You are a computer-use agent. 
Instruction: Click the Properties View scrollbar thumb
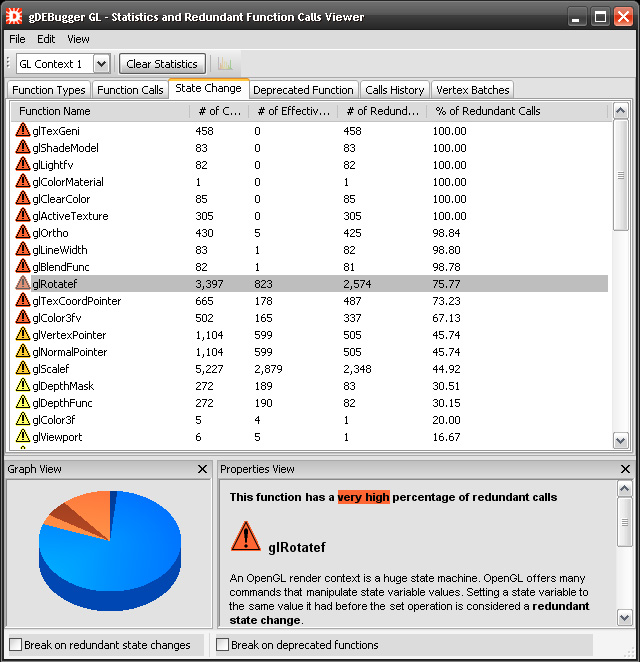click(624, 522)
